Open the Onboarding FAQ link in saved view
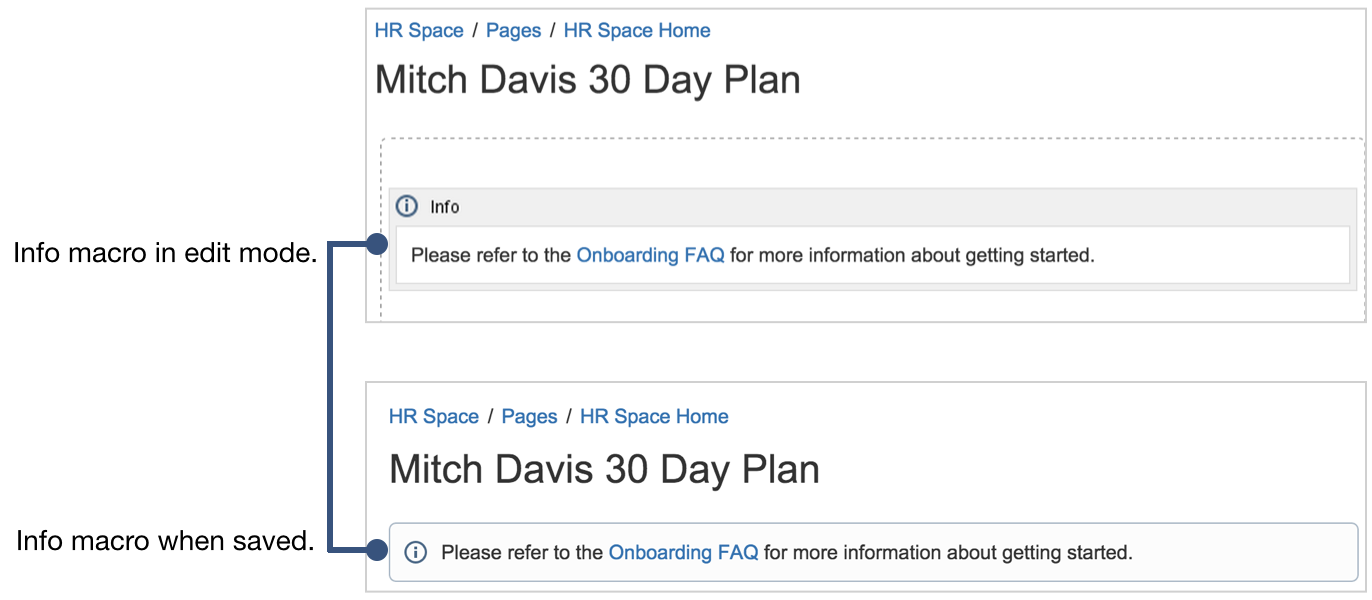This screenshot has height=600, width=1372. click(683, 551)
